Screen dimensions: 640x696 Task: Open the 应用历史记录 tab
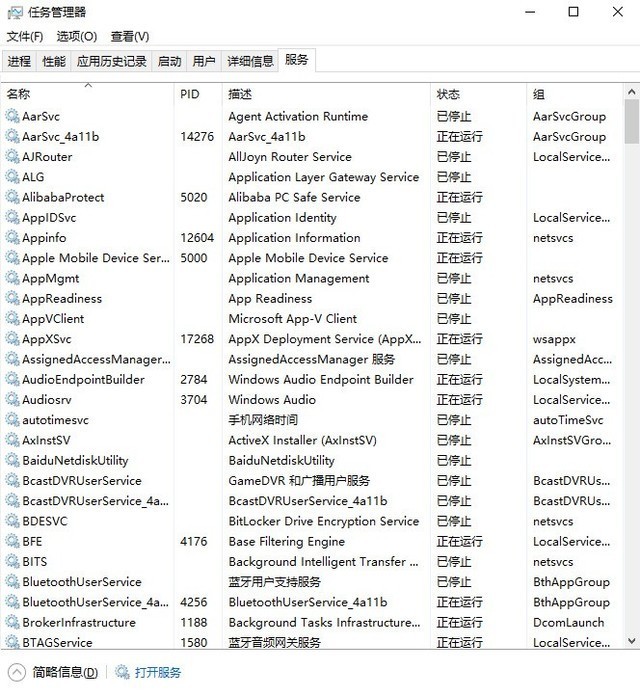[111, 61]
